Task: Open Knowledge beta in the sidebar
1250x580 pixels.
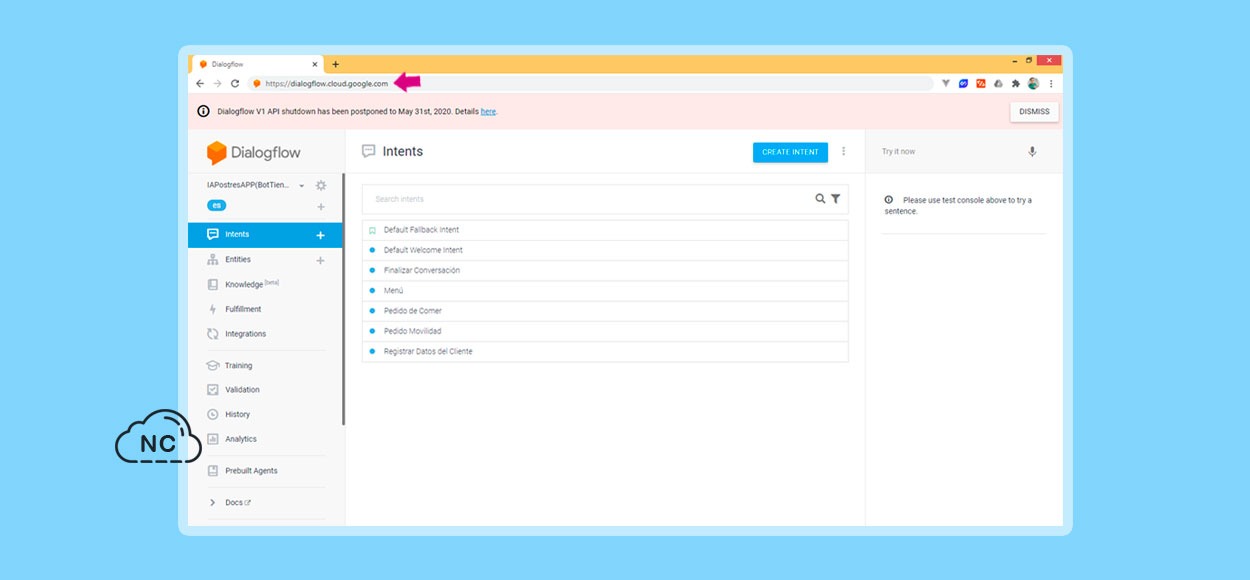Action: (x=251, y=284)
